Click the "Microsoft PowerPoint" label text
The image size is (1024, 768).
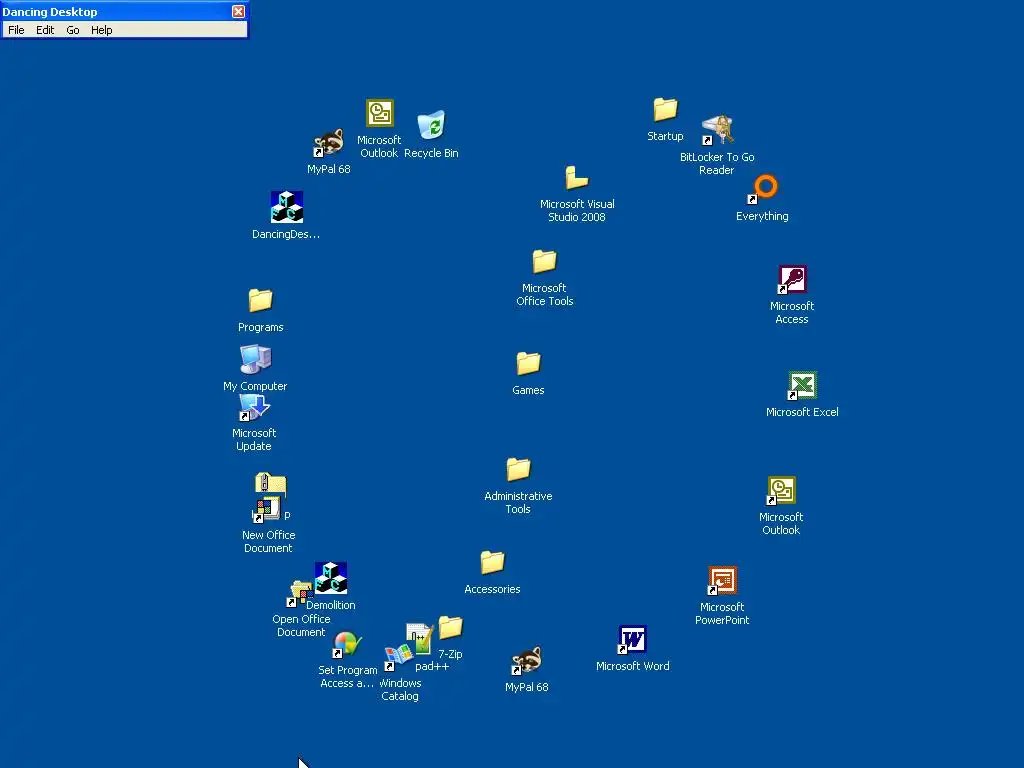[x=722, y=613]
